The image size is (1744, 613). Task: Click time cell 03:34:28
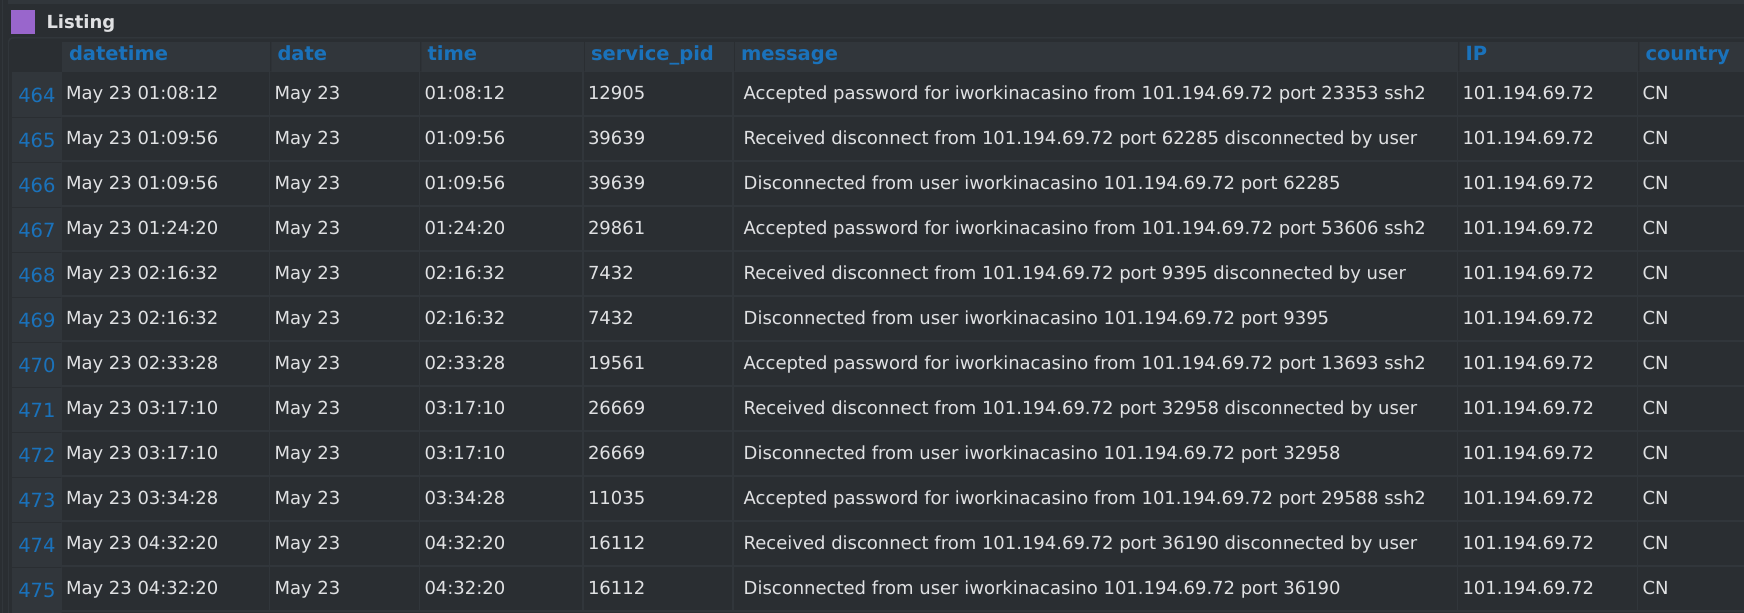point(464,498)
